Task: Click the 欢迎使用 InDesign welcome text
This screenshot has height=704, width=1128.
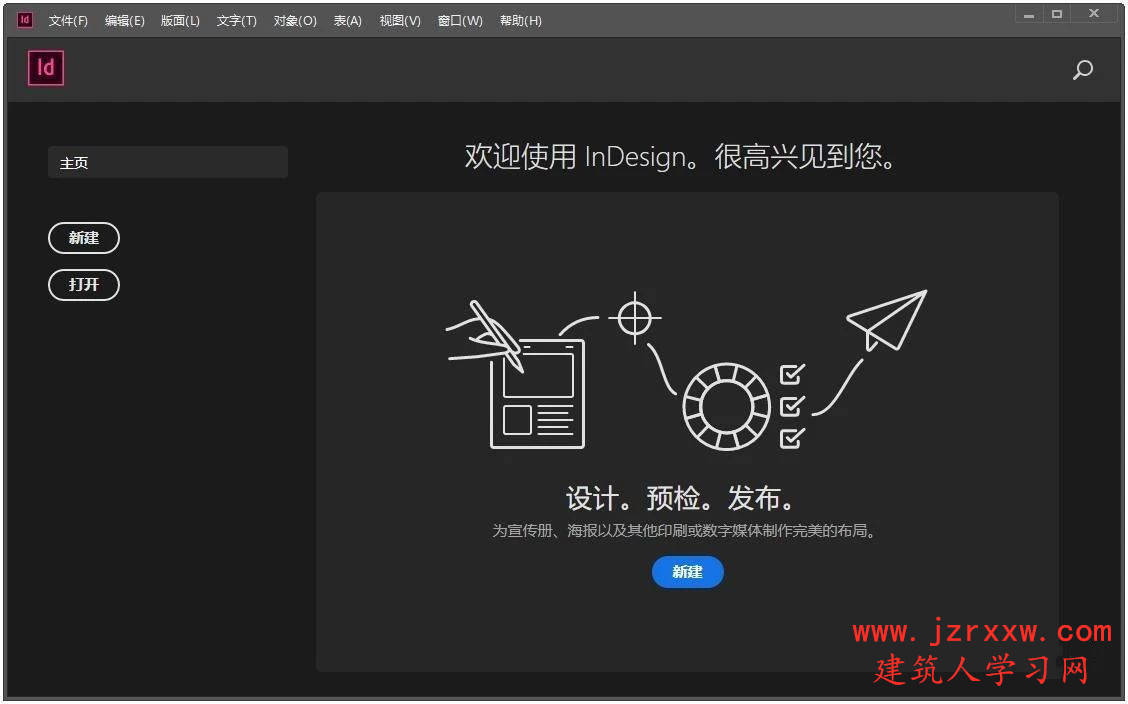Action: (x=681, y=157)
